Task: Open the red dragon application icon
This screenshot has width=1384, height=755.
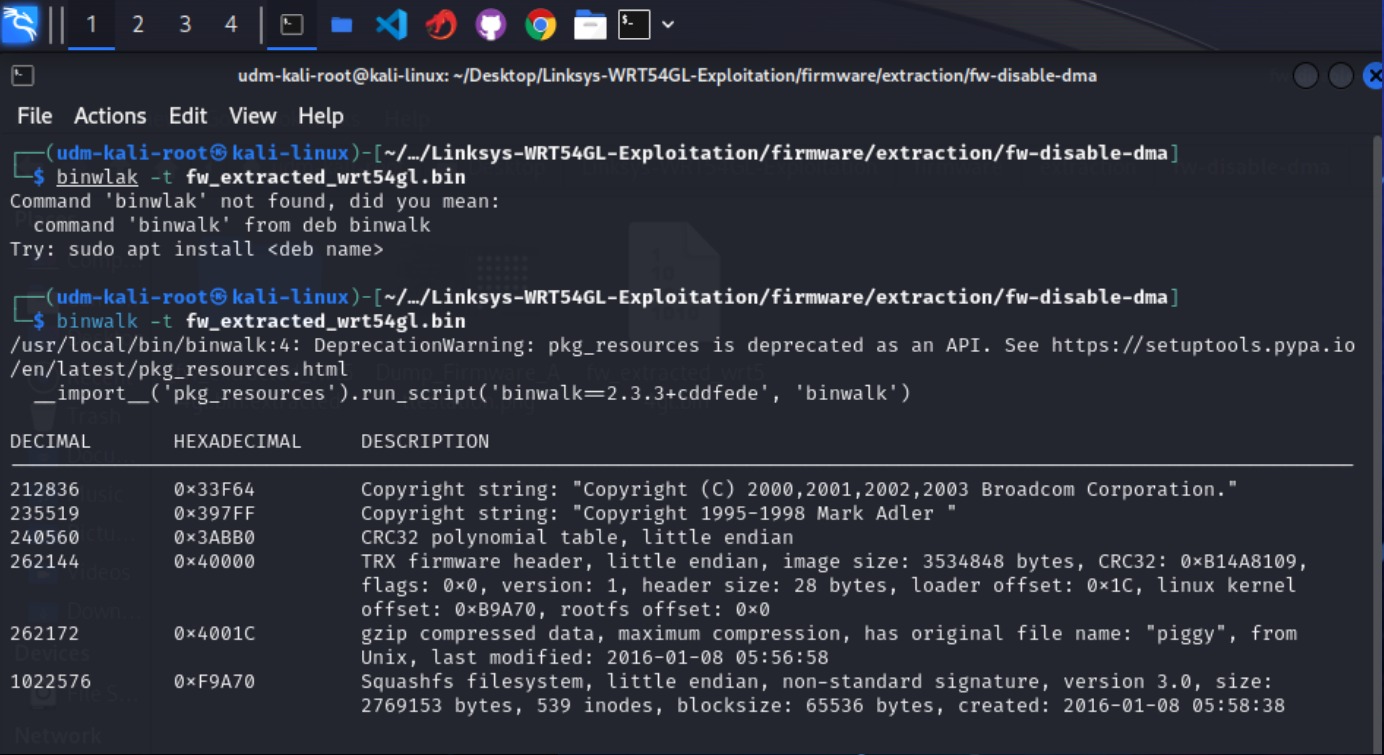Action: [x=441, y=24]
